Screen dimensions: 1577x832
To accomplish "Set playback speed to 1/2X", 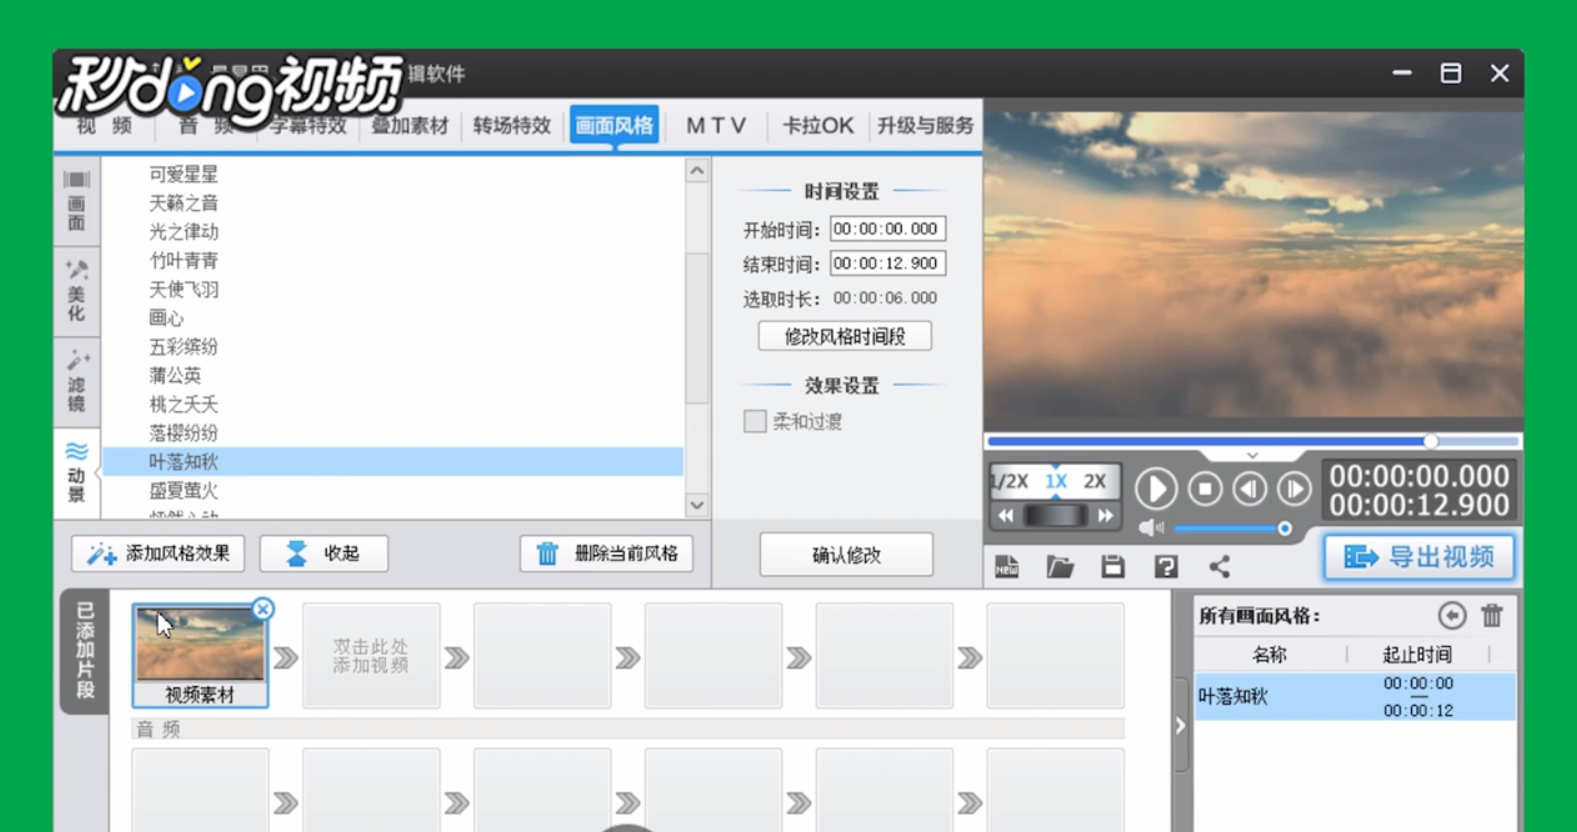I will click(1011, 481).
